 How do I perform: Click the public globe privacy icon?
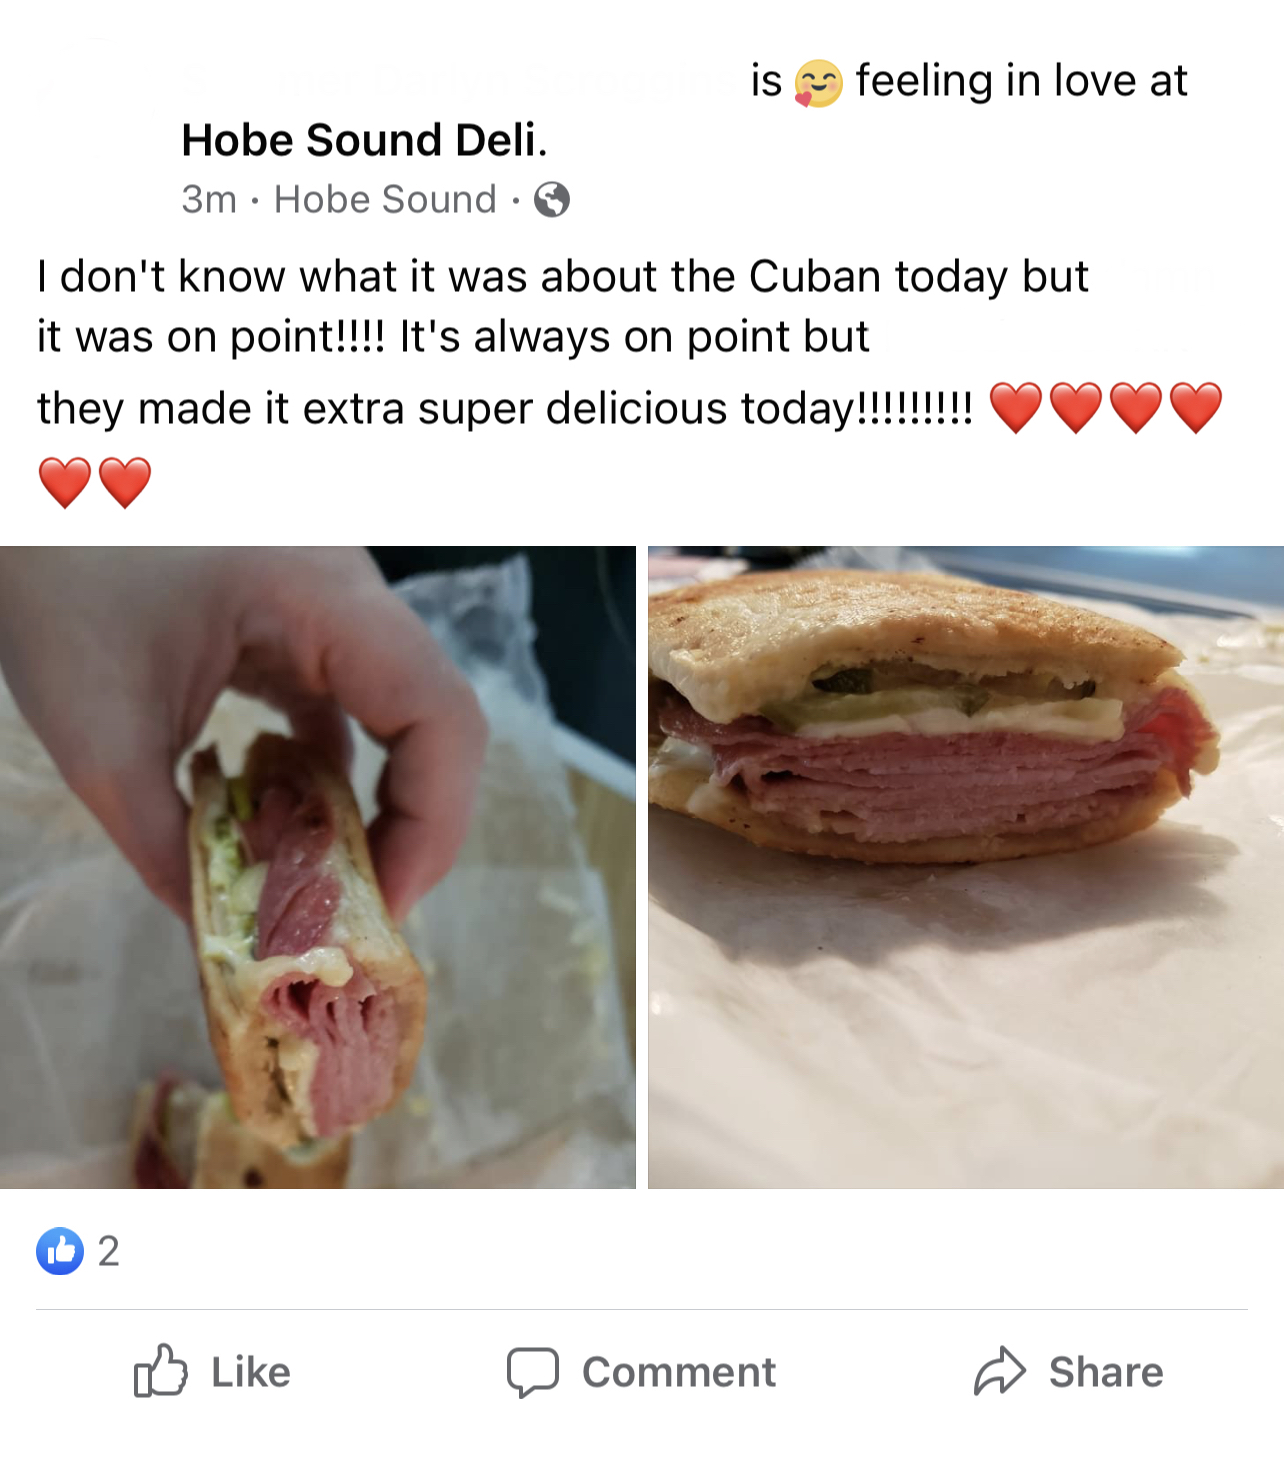click(552, 200)
